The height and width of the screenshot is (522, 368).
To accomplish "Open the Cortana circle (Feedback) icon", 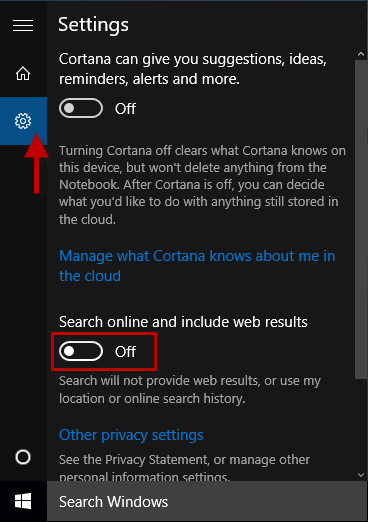I will (23, 457).
